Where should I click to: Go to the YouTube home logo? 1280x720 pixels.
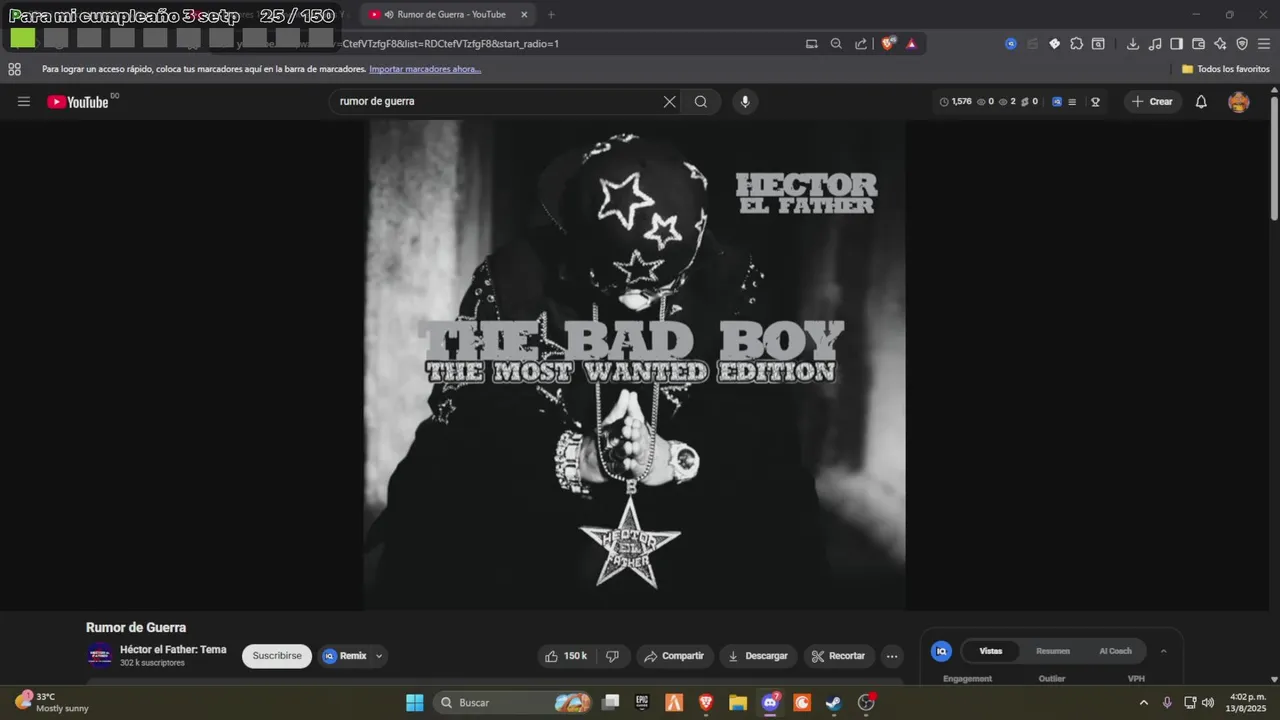coord(78,101)
